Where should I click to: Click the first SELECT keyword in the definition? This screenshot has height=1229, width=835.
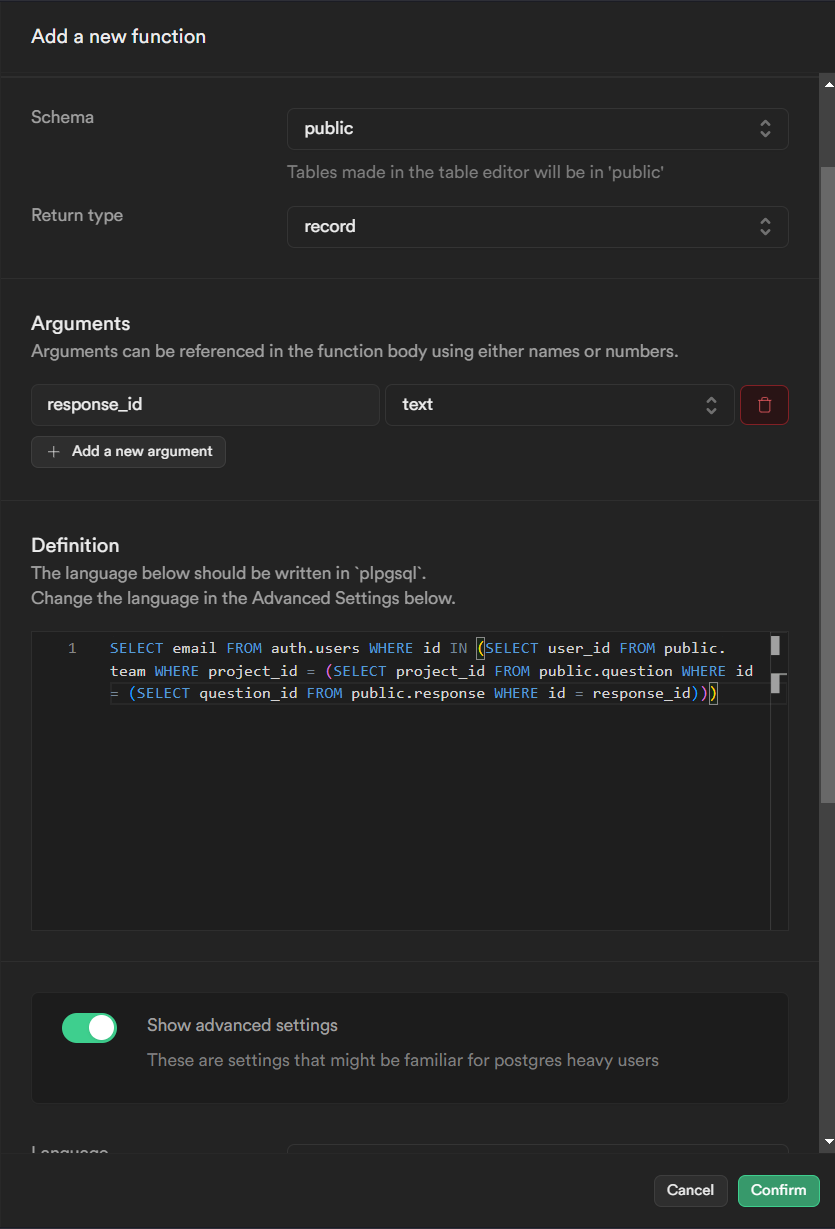coord(136,649)
